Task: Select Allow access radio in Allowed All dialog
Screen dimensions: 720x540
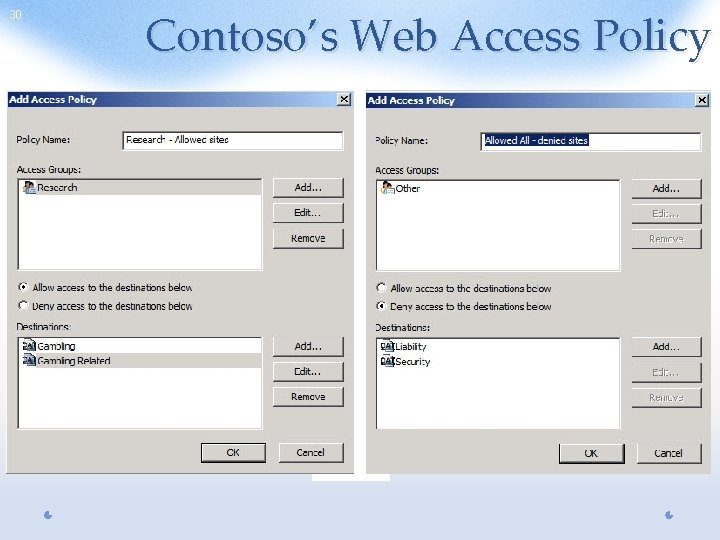Action: coord(381,288)
